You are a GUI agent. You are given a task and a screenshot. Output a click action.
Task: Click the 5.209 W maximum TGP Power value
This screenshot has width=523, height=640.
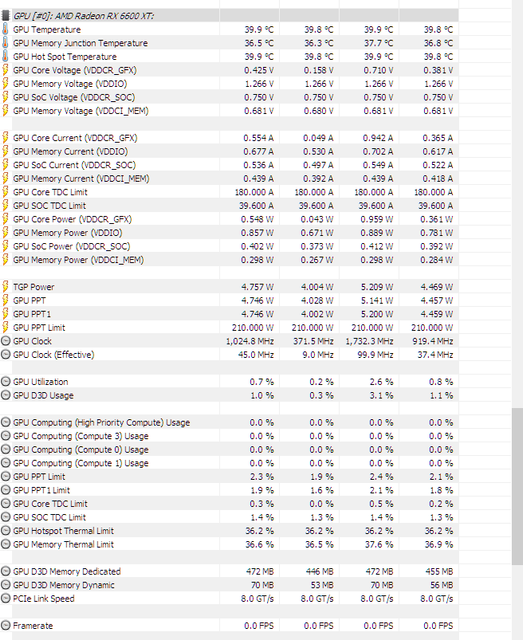[377, 287]
